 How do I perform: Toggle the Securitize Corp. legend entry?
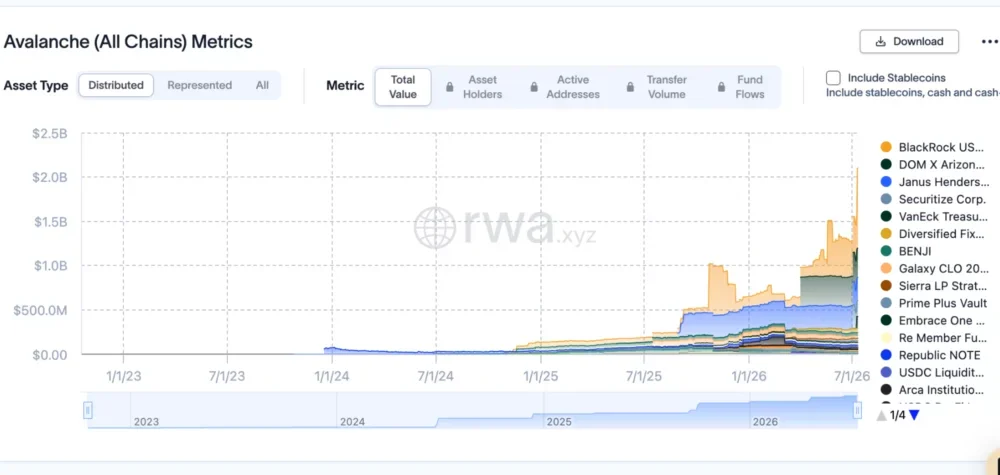[x=933, y=199]
